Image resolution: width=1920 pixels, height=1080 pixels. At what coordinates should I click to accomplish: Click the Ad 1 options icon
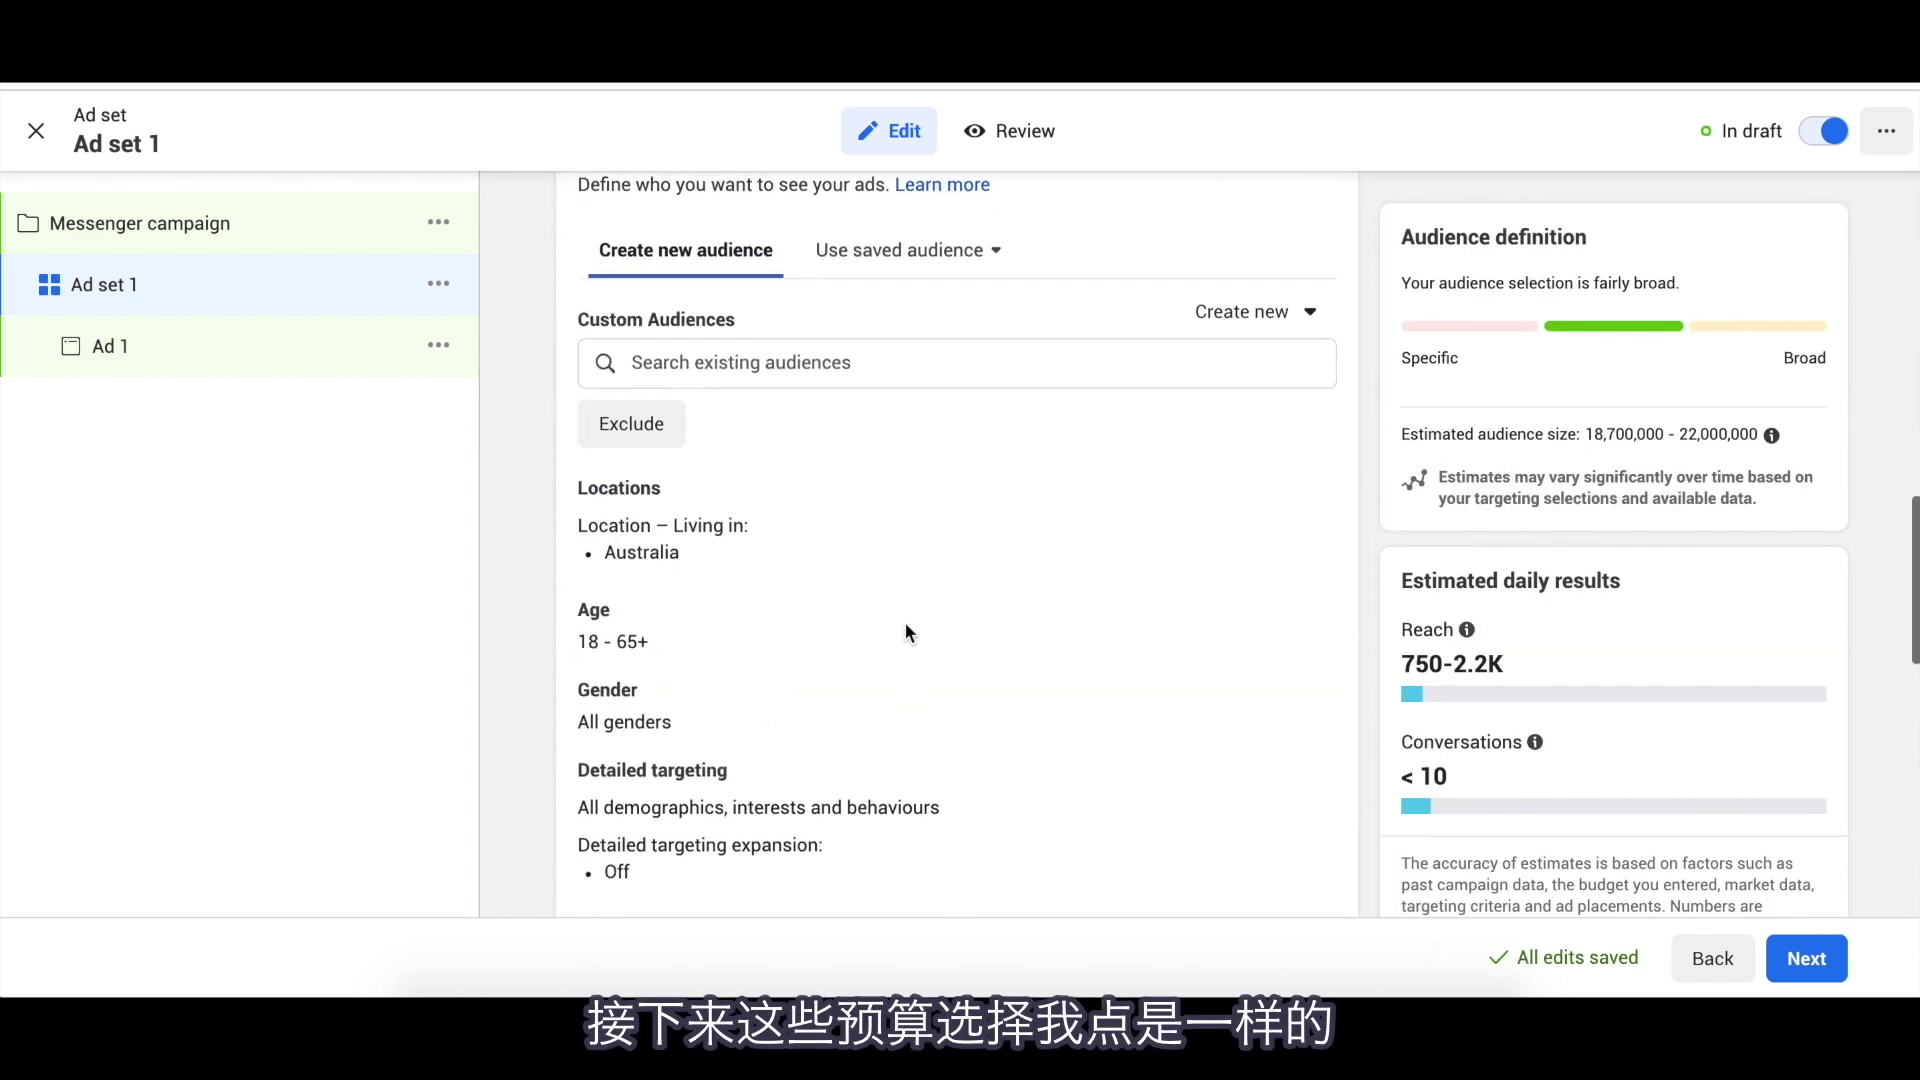point(438,344)
